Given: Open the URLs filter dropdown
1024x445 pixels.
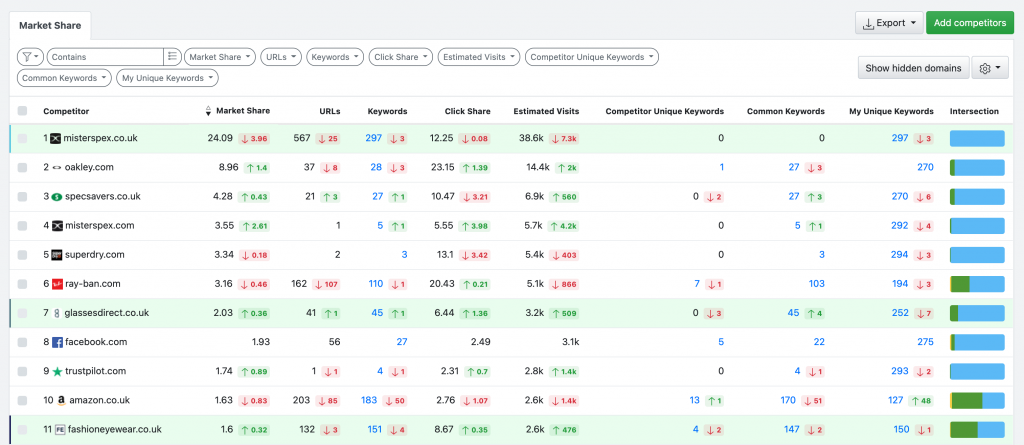Looking at the screenshot, I should pos(281,57).
